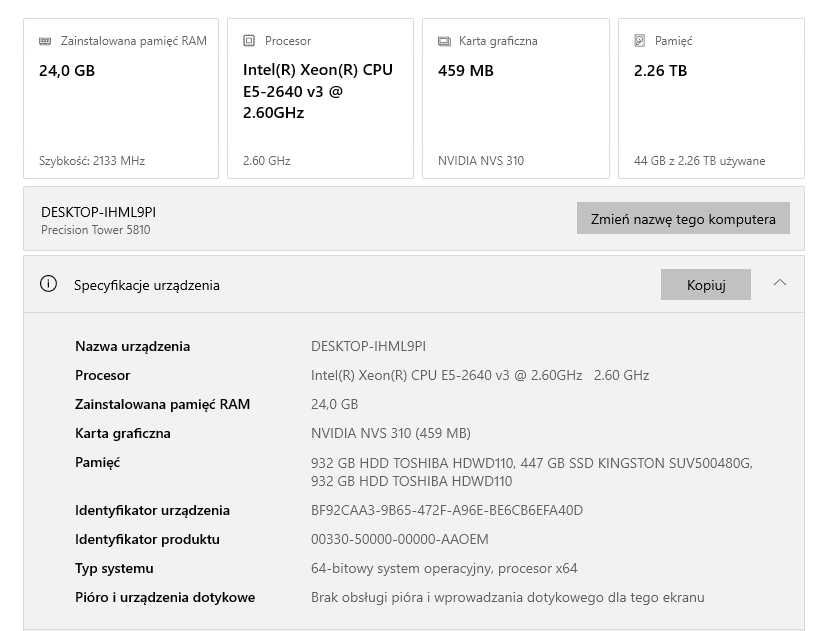Click the storage drive icon

click(x=640, y=41)
